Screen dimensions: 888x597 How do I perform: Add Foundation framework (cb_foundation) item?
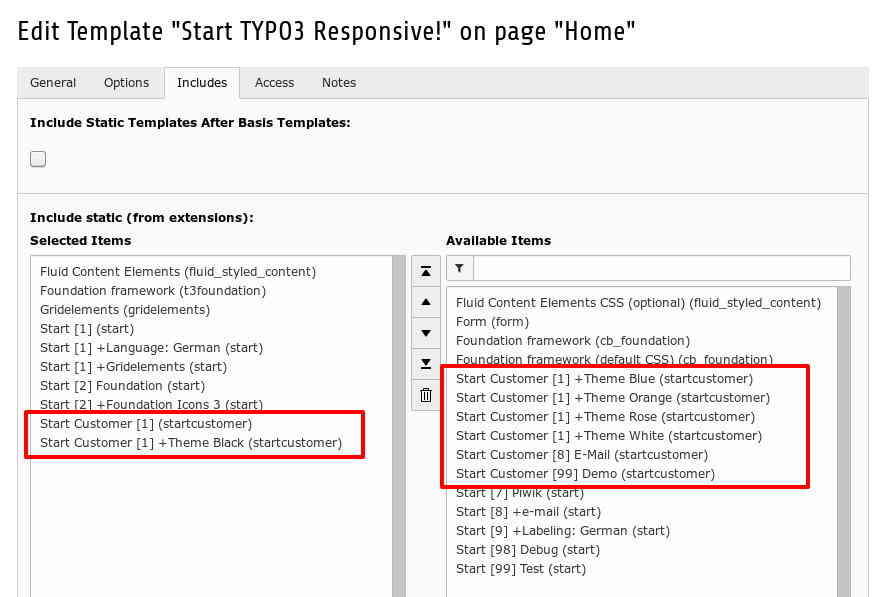[573, 341]
